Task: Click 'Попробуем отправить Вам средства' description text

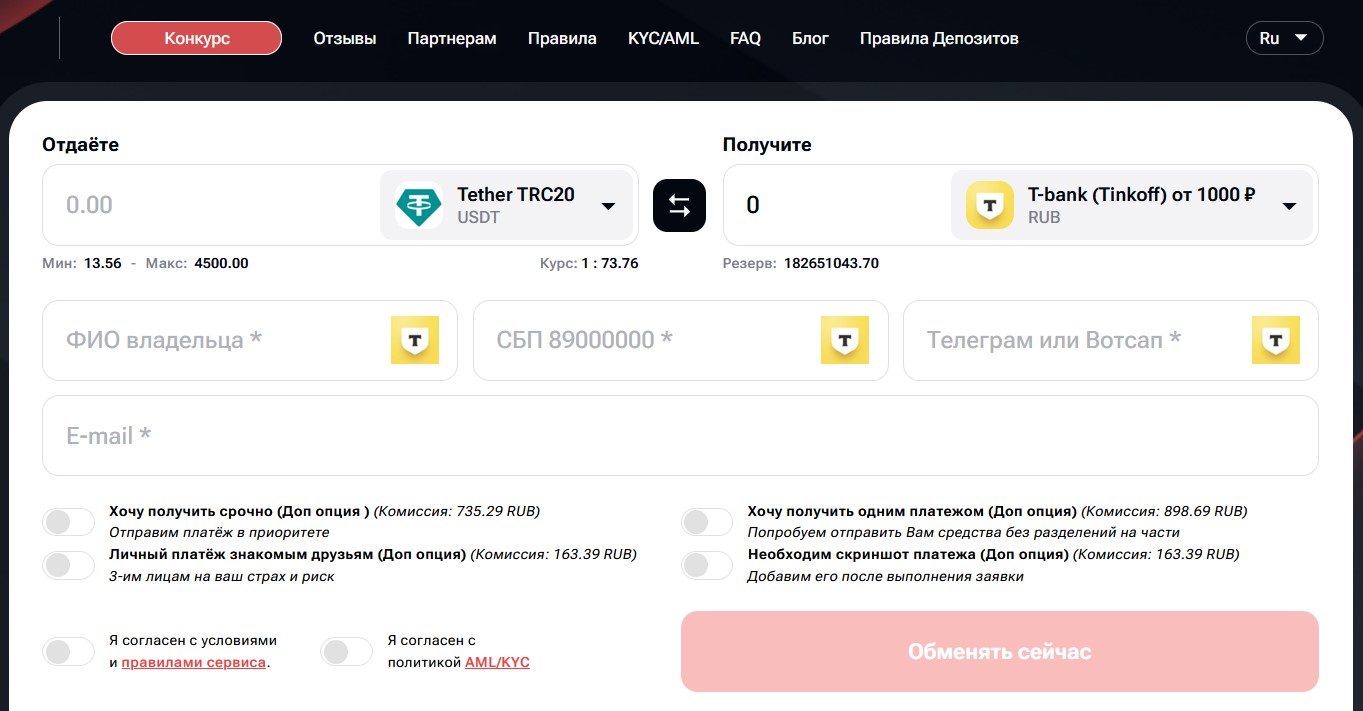Action: pos(963,532)
